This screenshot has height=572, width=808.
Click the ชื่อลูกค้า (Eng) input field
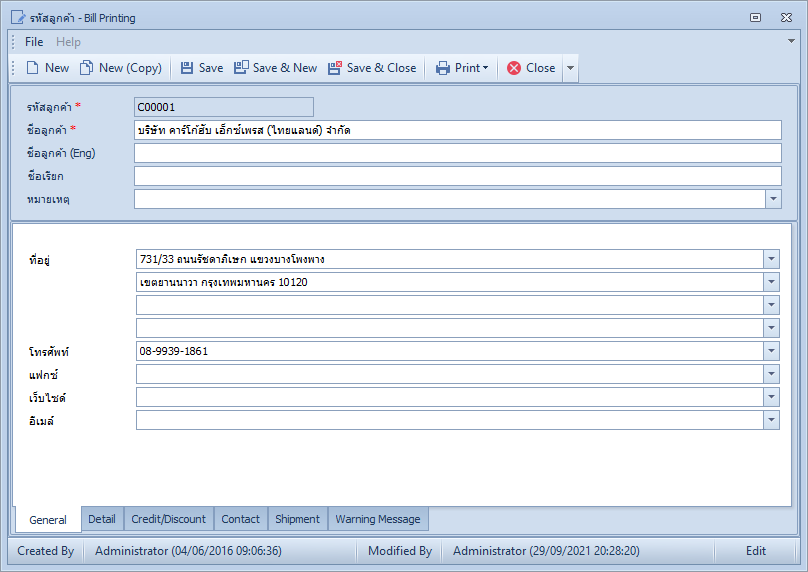pyautogui.click(x=458, y=153)
